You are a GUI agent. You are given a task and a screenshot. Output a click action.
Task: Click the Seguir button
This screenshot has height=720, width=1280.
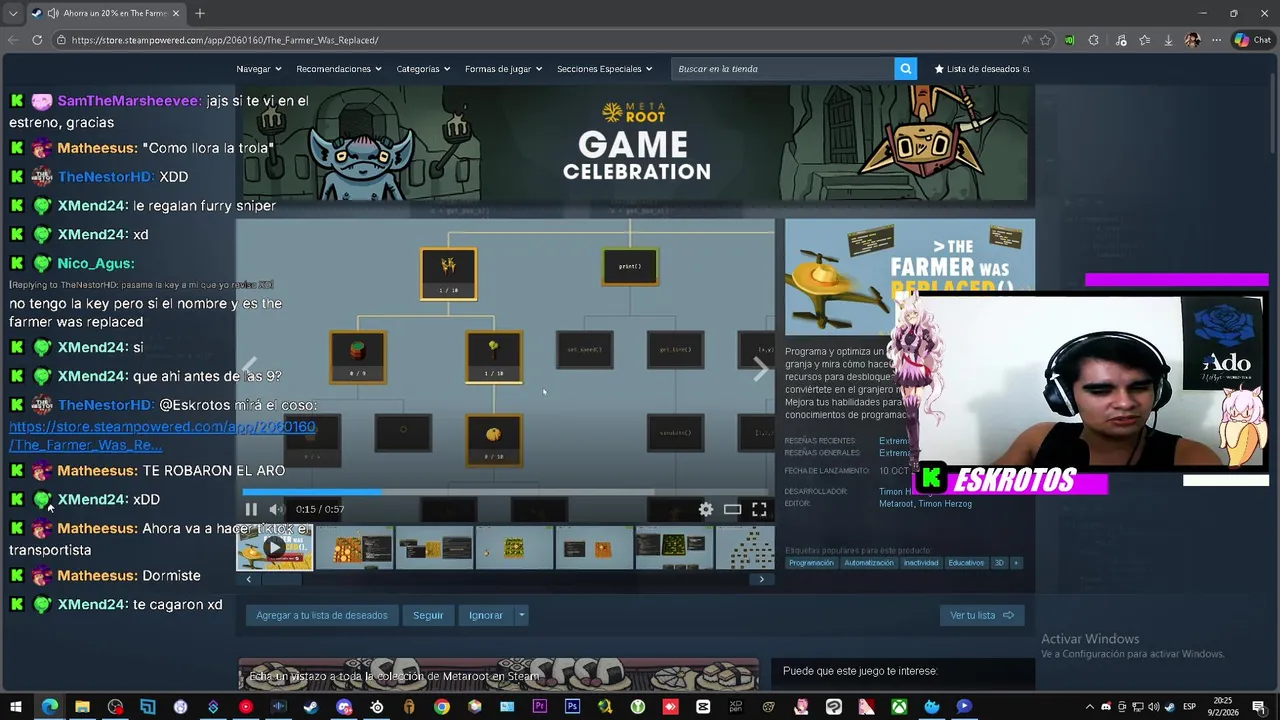[x=428, y=615]
